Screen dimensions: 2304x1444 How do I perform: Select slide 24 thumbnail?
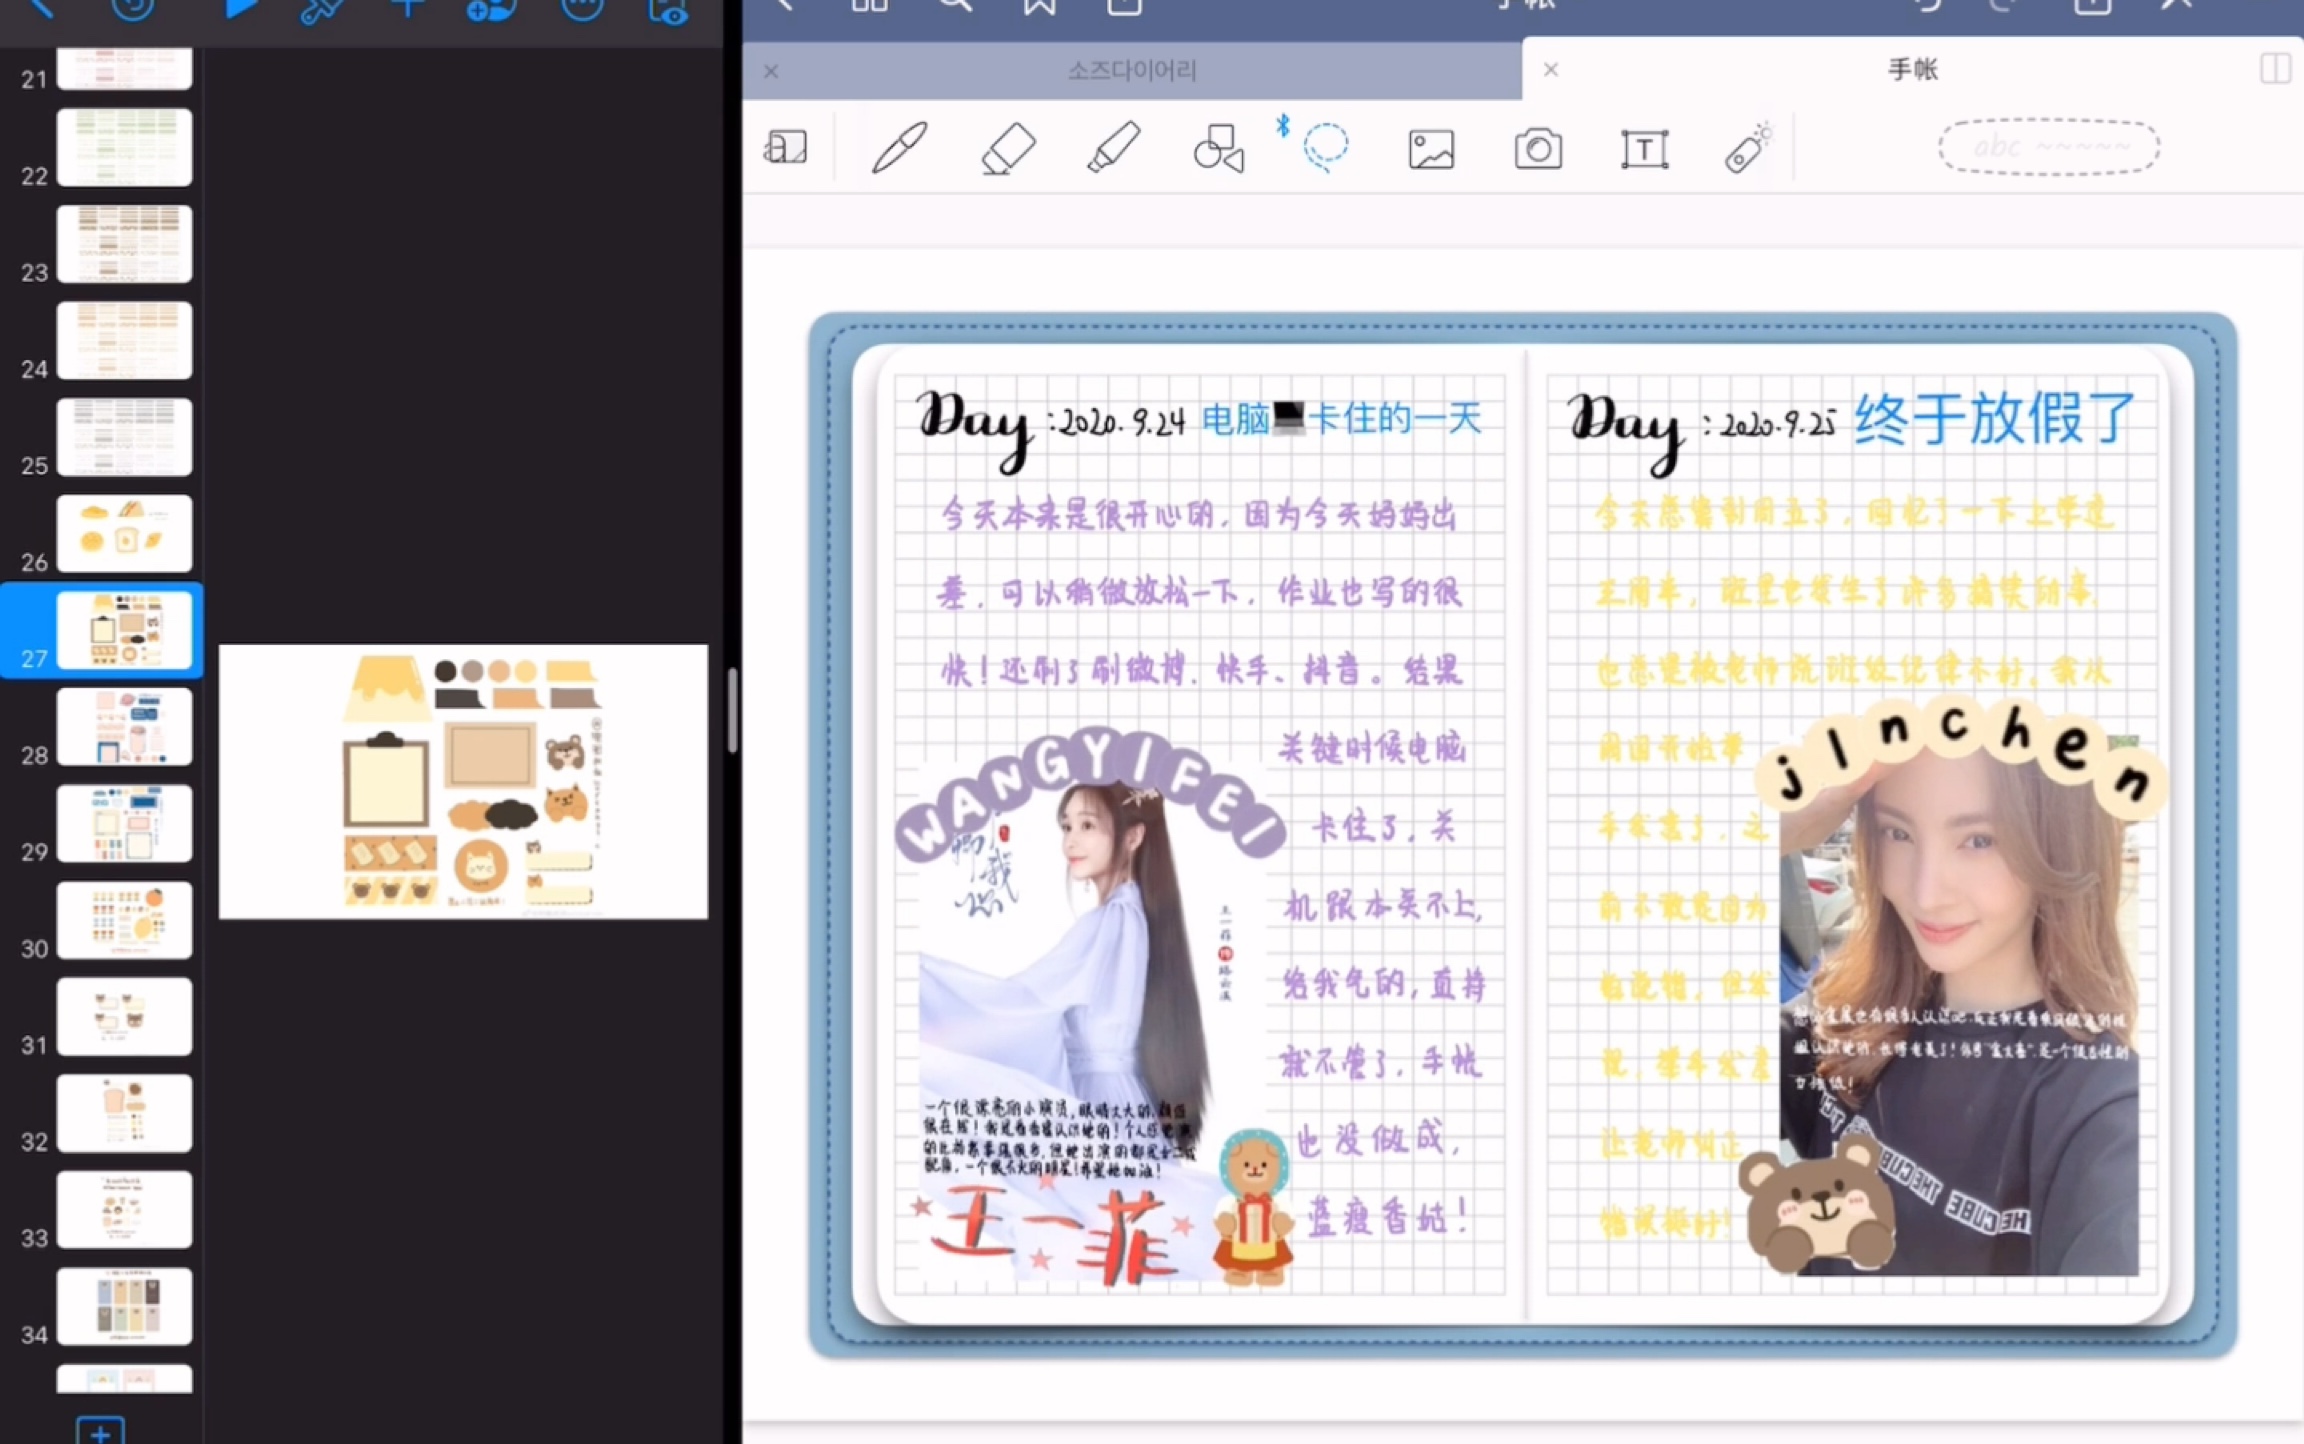point(124,340)
